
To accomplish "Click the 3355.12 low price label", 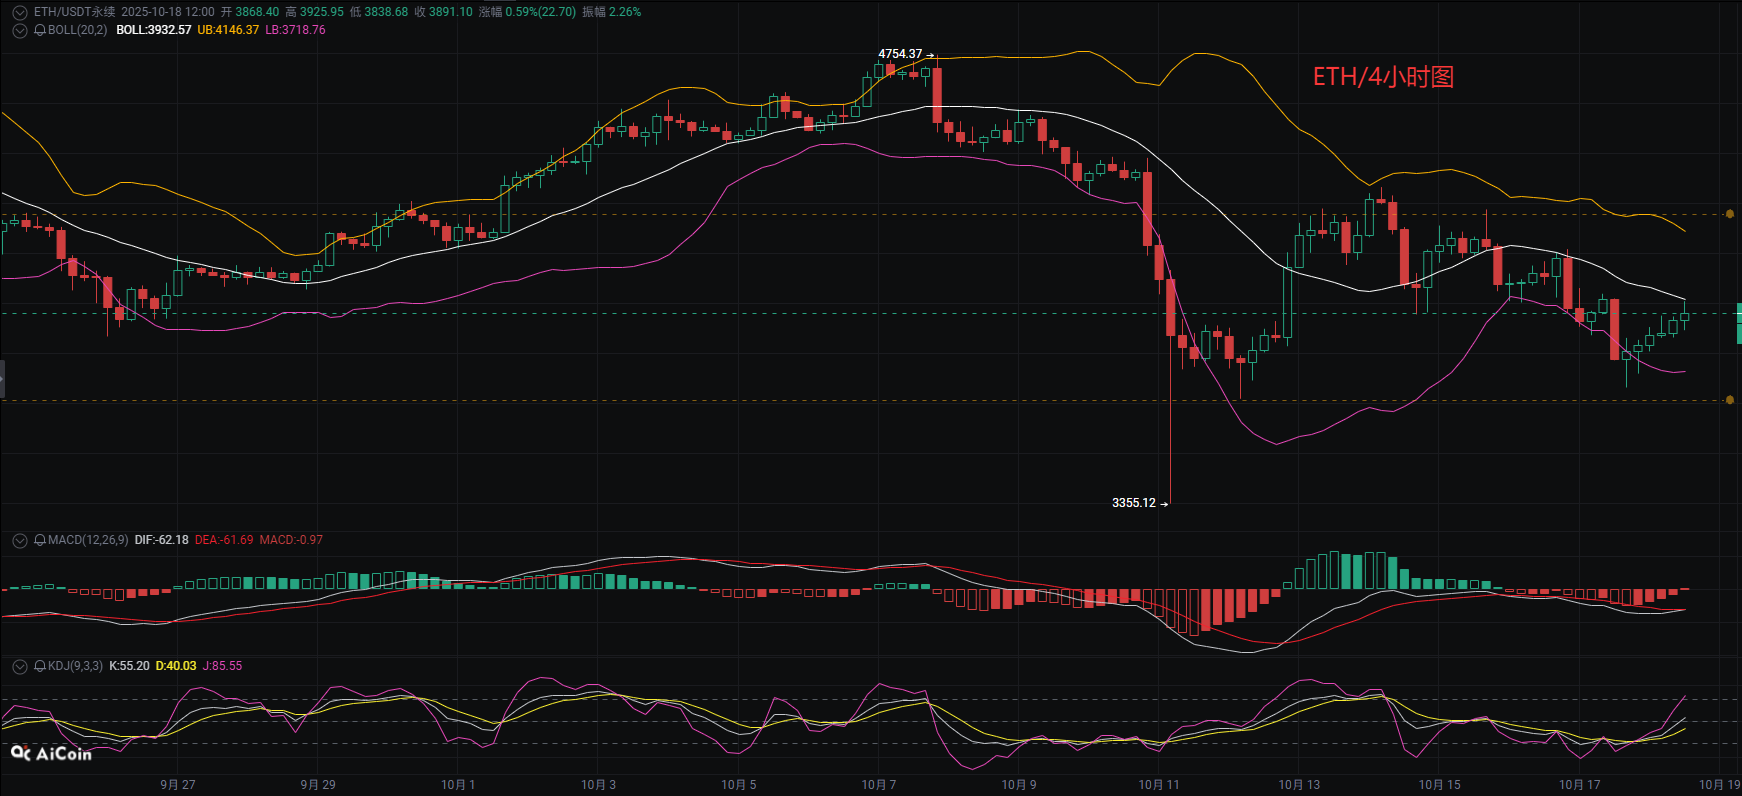I will (1134, 503).
